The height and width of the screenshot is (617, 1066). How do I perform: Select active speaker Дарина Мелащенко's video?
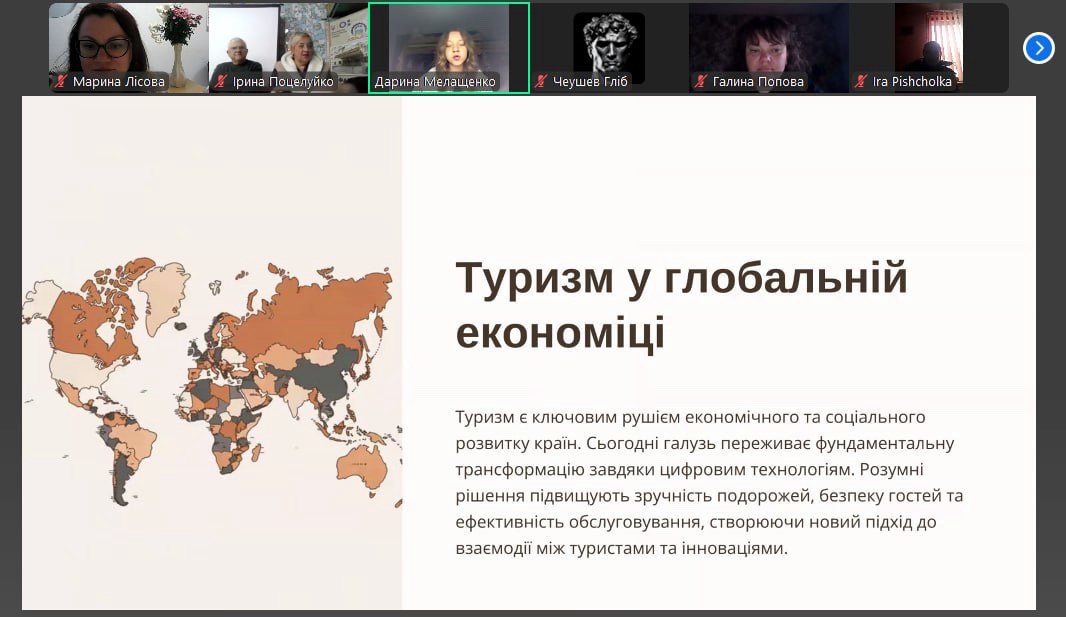pyautogui.click(x=448, y=40)
